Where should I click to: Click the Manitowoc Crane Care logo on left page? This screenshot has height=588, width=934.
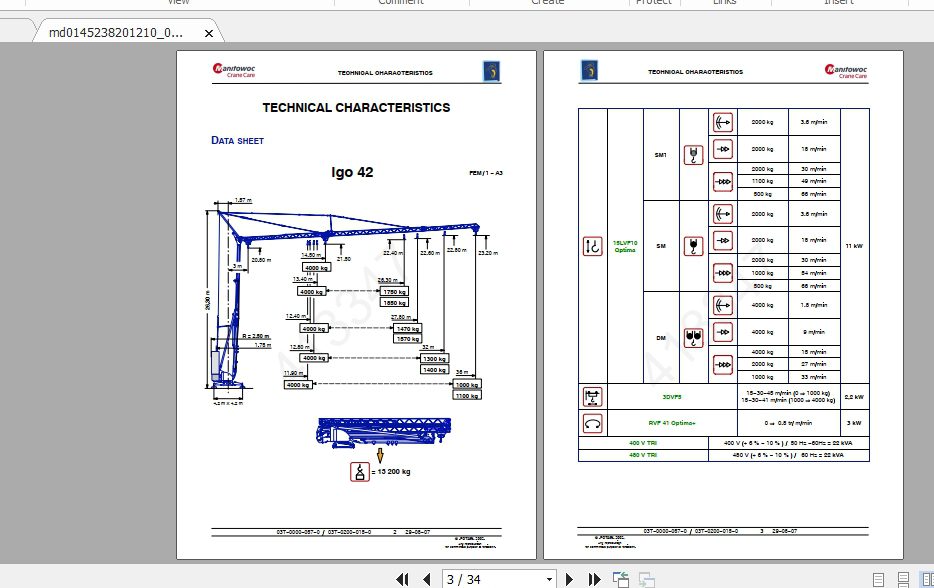pyautogui.click(x=234, y=71)
